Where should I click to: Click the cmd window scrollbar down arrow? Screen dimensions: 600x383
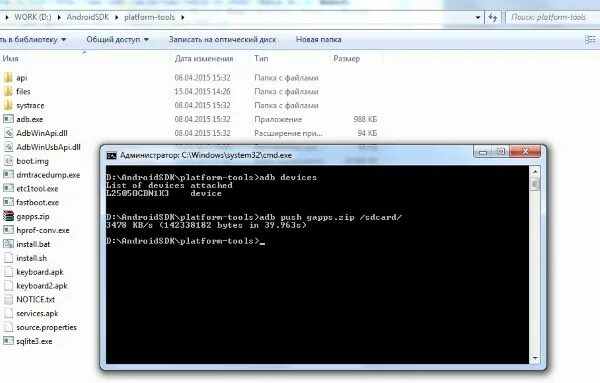[535, 359]
